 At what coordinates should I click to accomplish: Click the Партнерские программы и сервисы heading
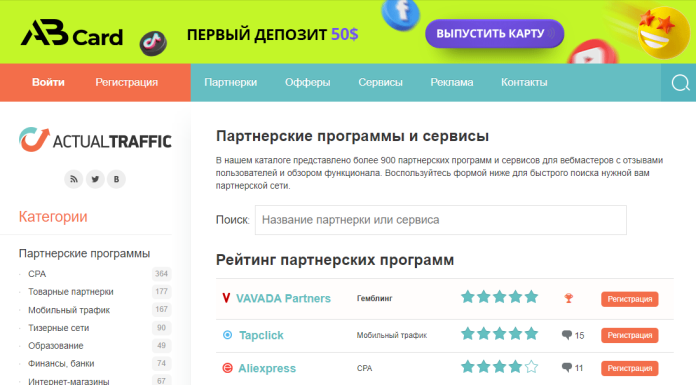tap(352, 136)
